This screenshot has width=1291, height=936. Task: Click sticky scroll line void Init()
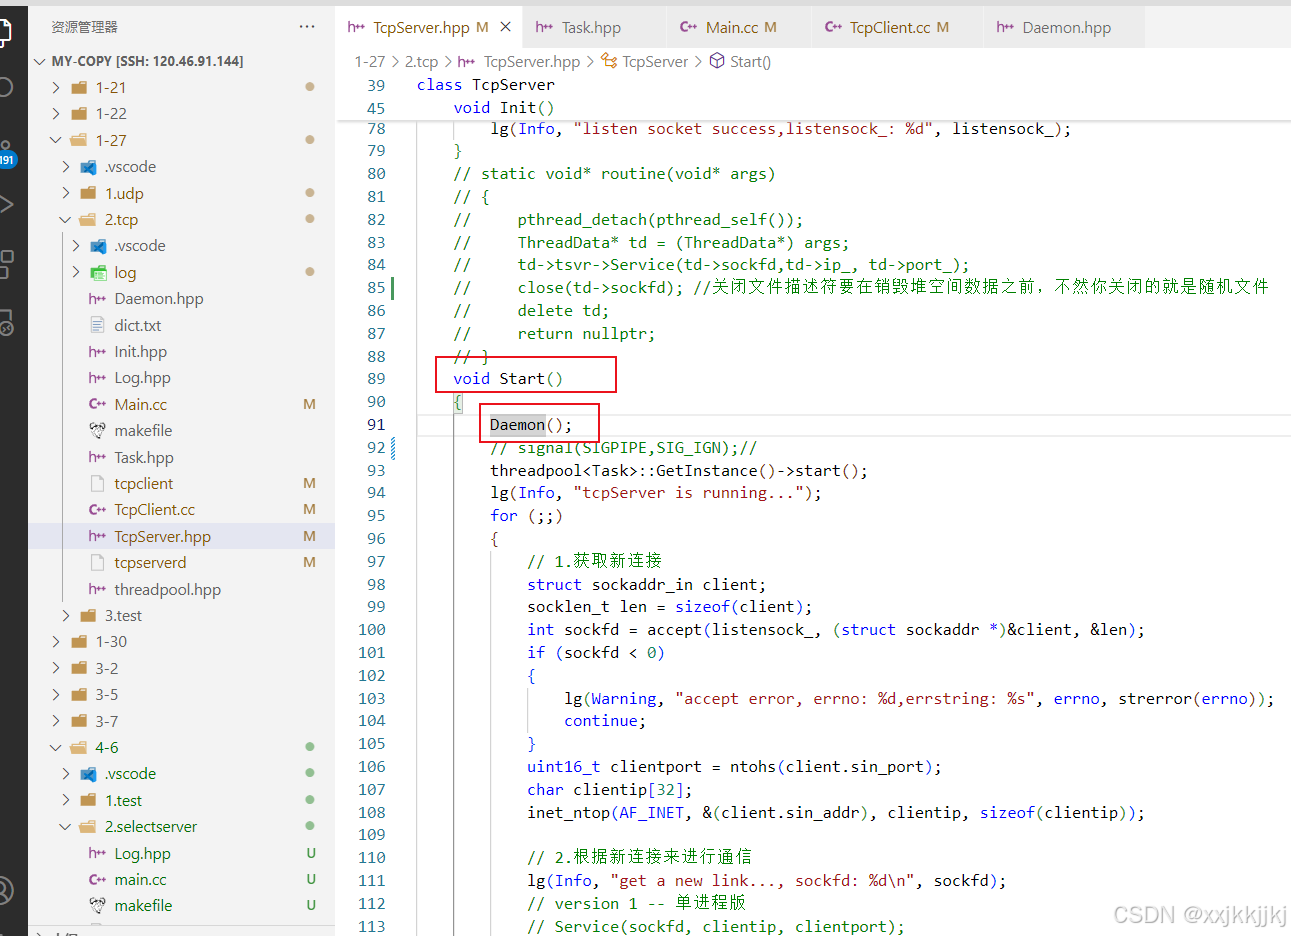503,108
